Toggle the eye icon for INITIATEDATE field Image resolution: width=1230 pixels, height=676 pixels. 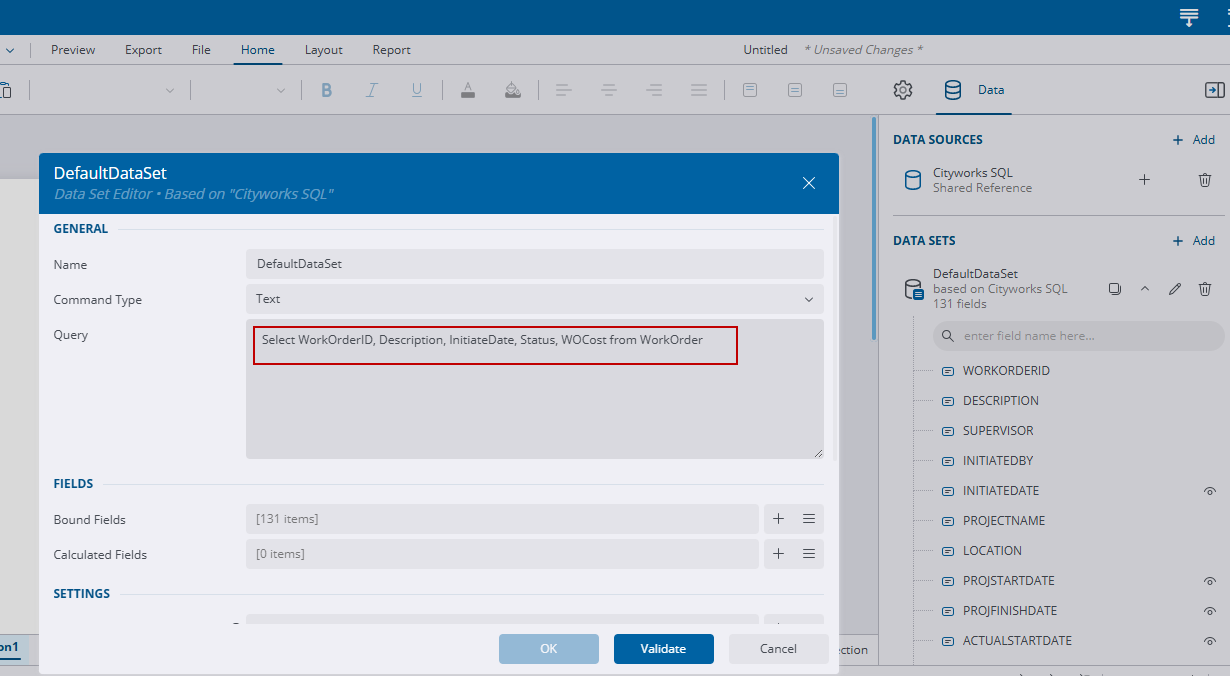point(1210,491)
